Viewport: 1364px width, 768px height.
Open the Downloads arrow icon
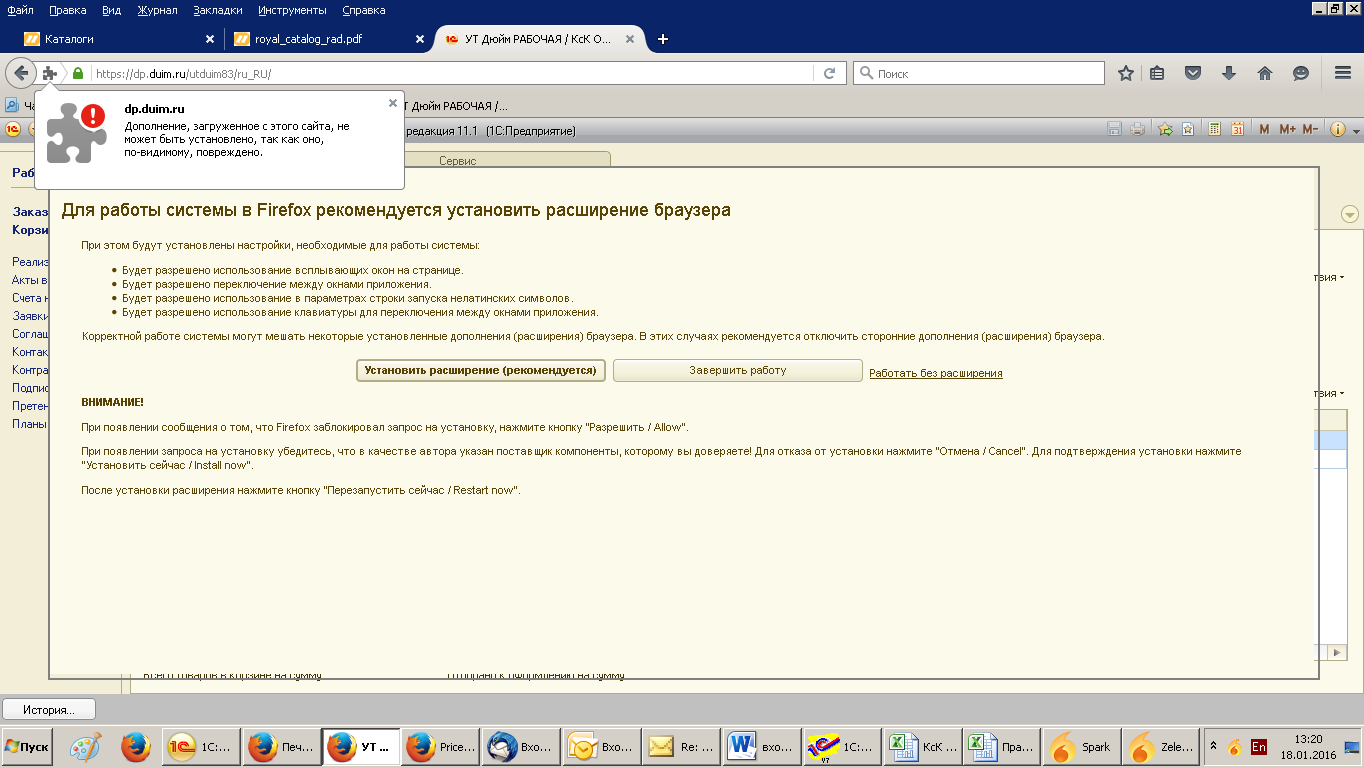1229,73
